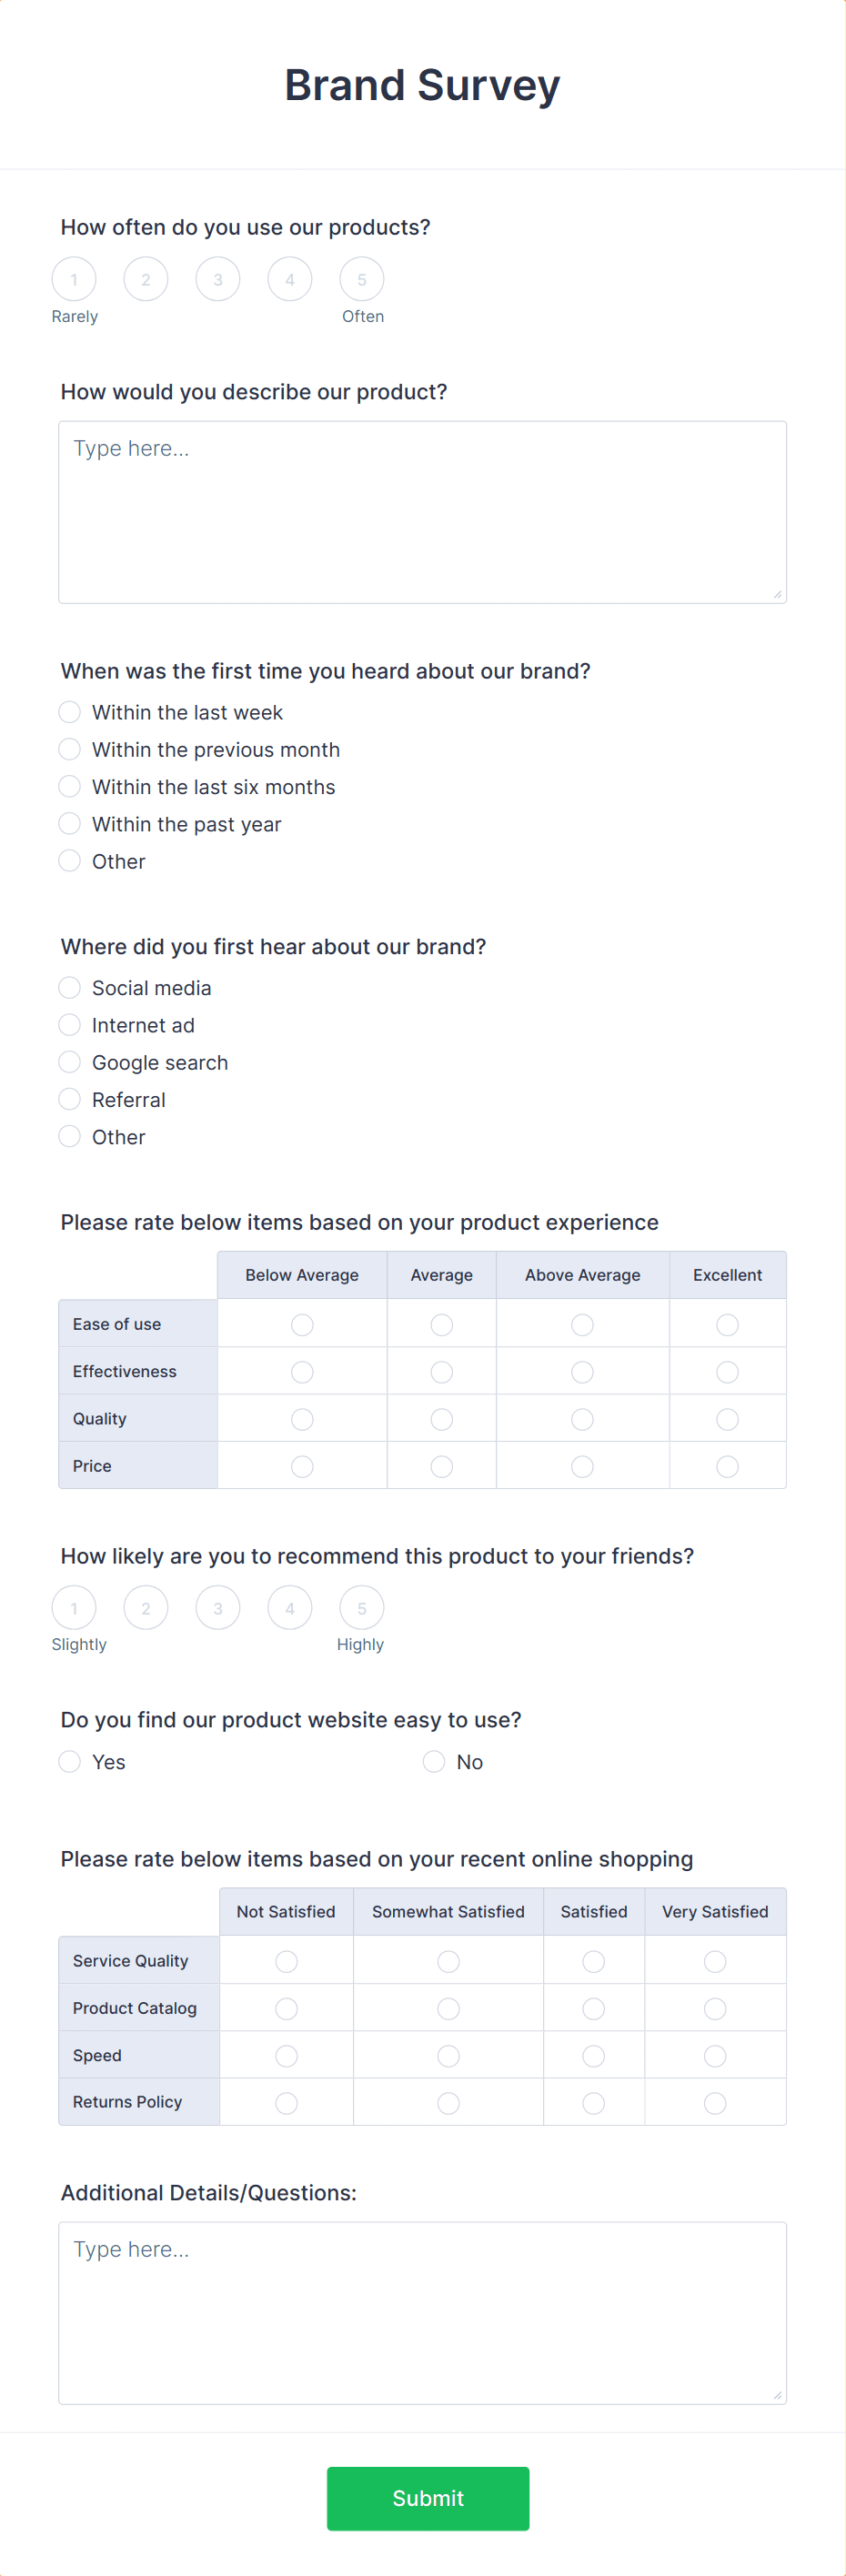846x2576 pixels.
Task: Rate Returns Policy as Not Satisfied
Action: 286,2103
